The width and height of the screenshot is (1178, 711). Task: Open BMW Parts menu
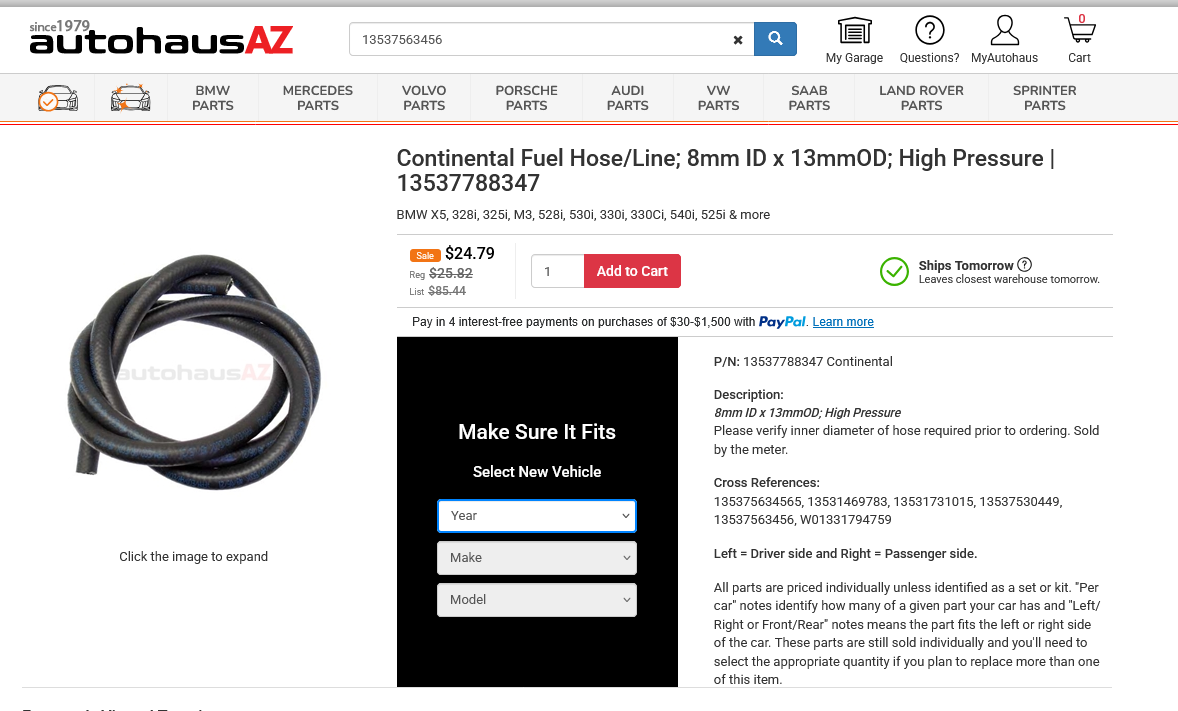click(213, 98)
